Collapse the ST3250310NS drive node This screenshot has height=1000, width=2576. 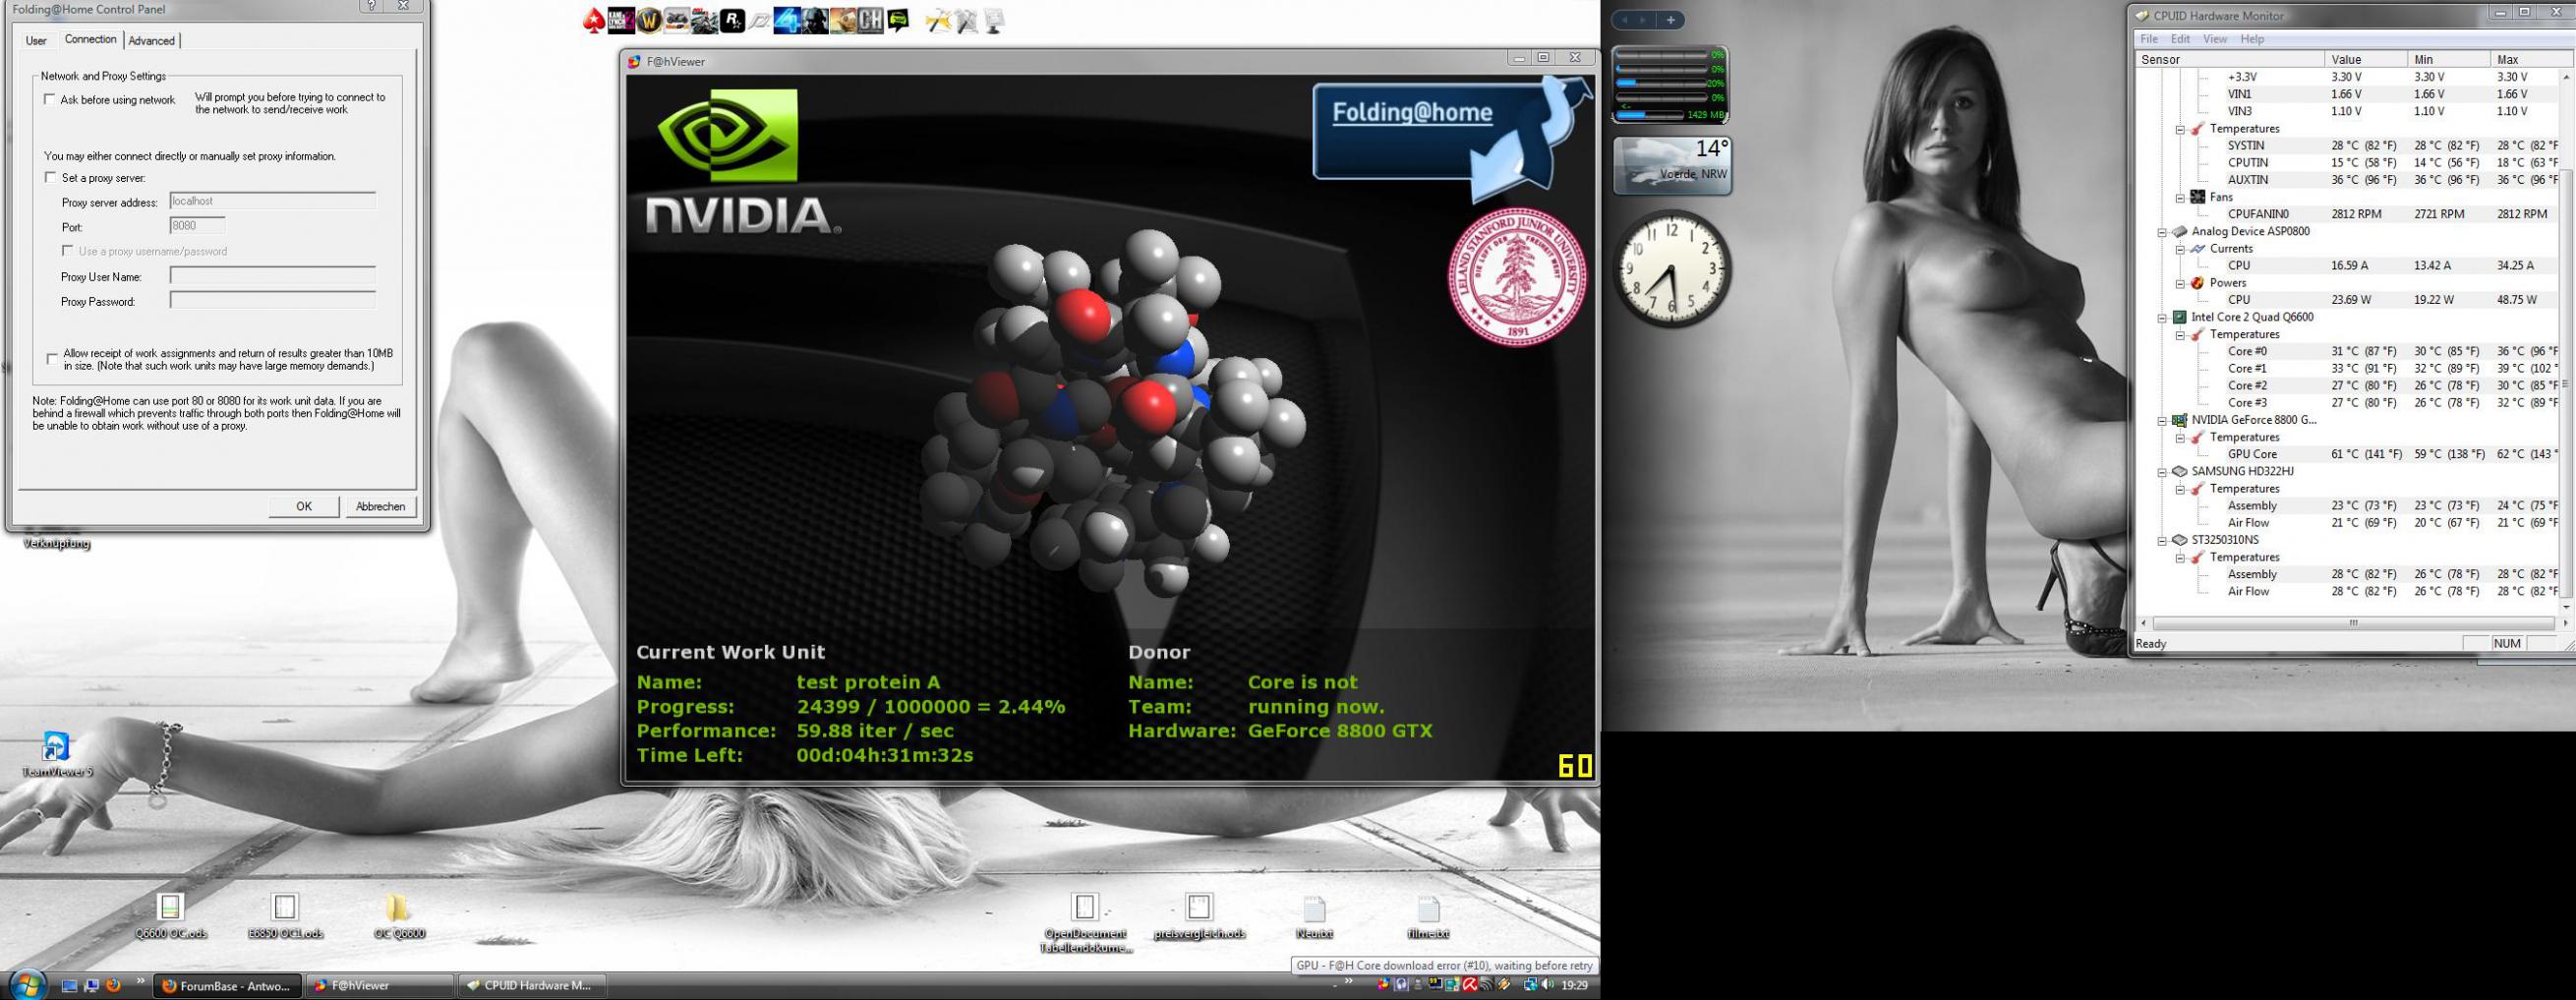click(2162, 540)
